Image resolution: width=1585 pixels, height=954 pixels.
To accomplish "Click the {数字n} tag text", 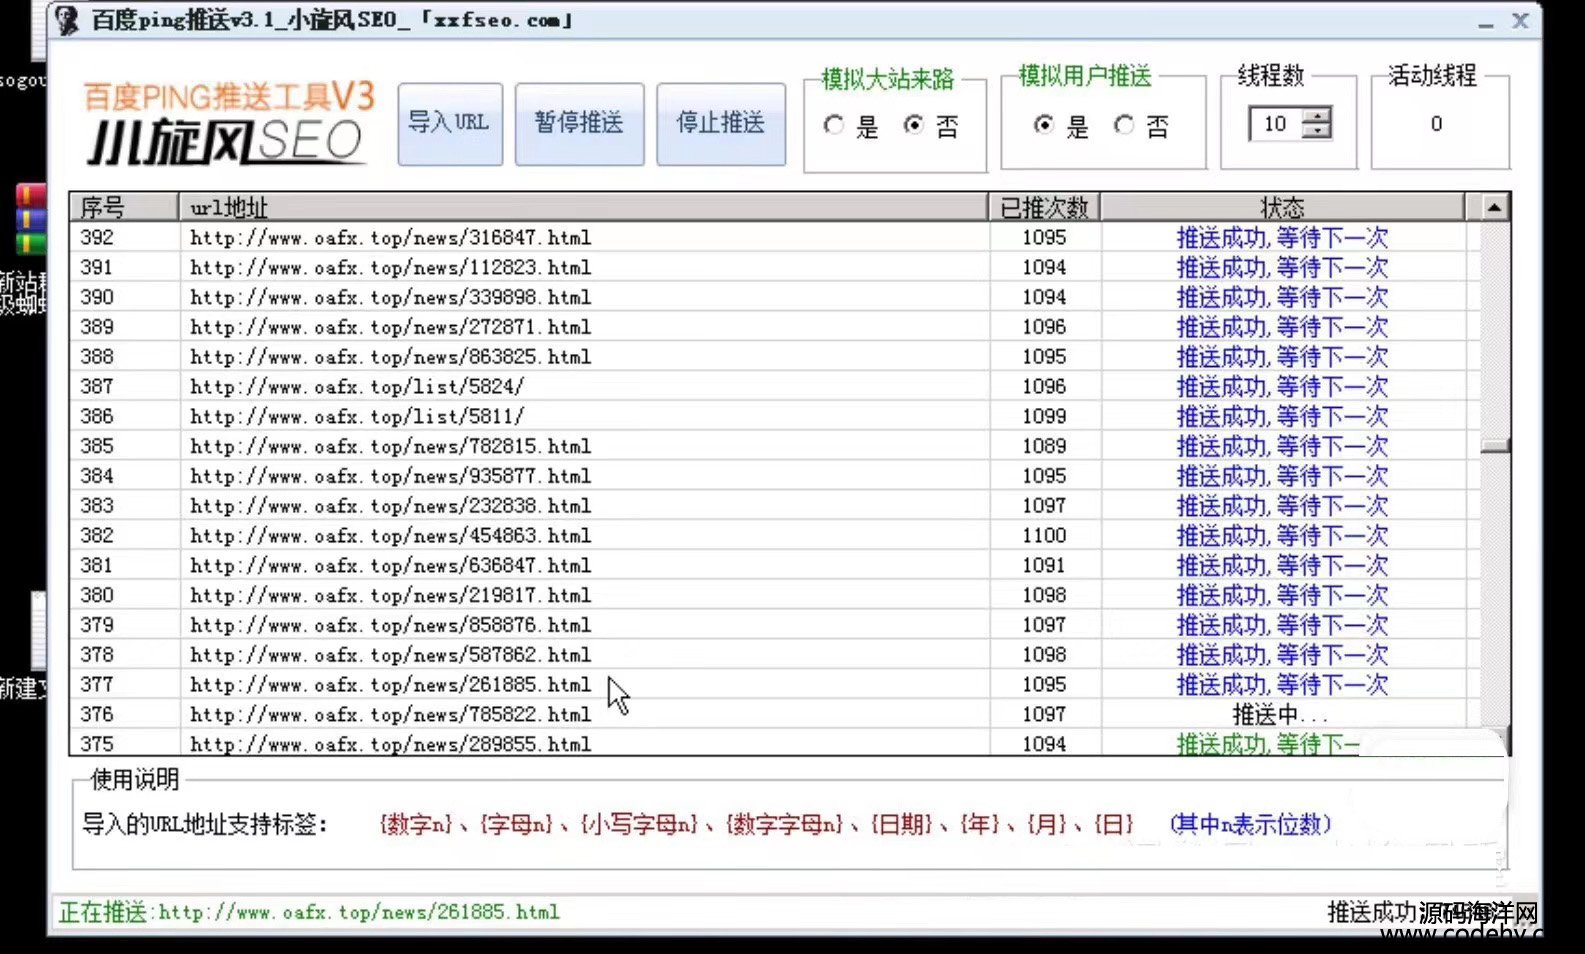I will click(x=416, y=825).
